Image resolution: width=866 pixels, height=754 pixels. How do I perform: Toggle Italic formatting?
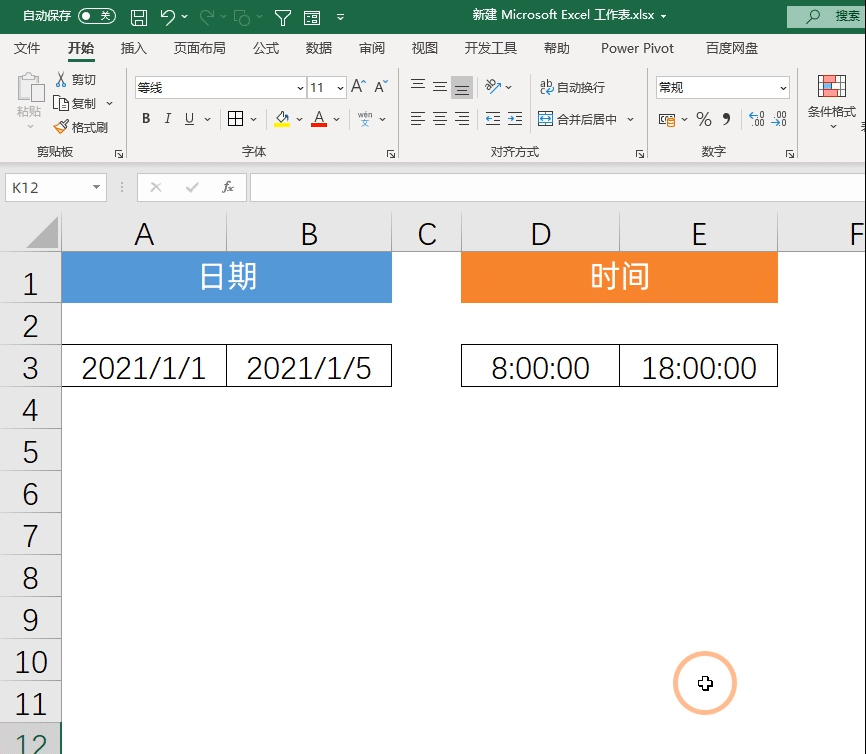168,118
